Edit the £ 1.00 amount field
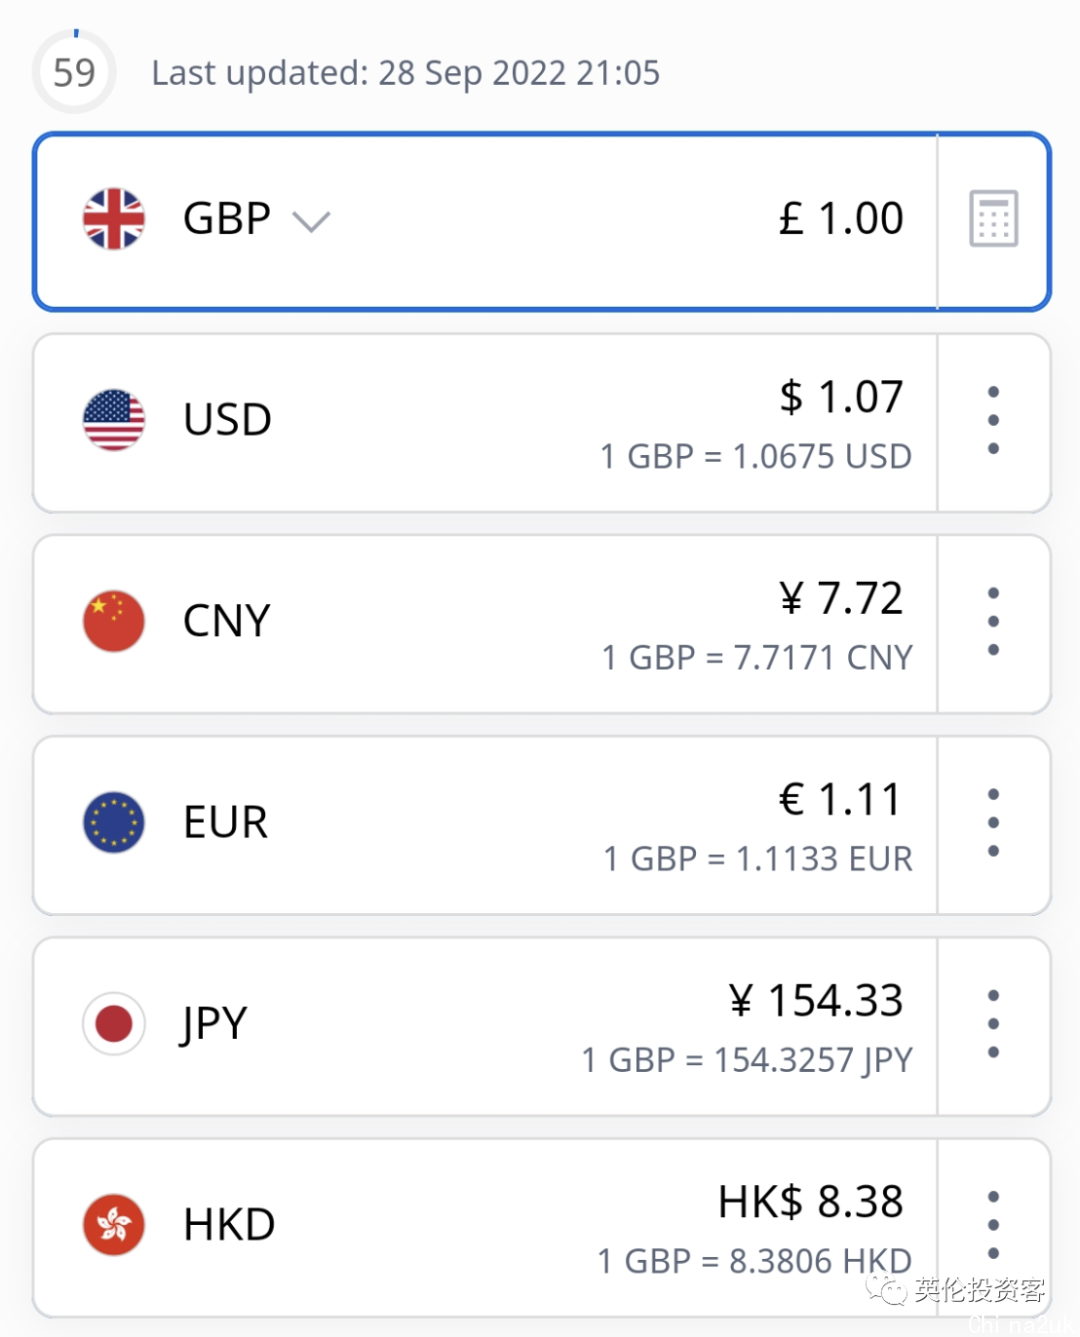This screenshot has width=1080, height=1337. point(841,218)
